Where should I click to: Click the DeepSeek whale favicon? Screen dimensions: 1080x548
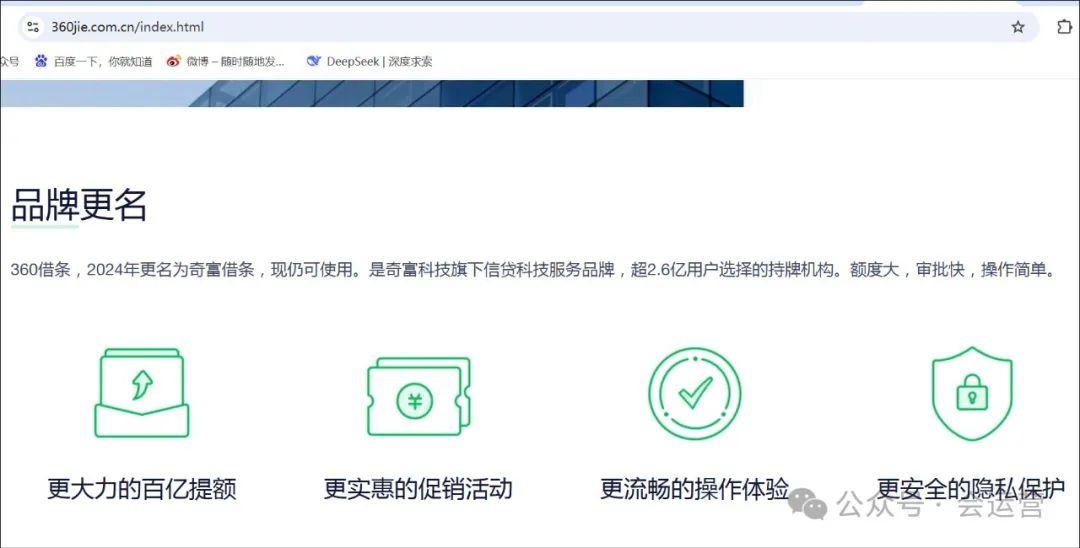(x=314, y=61)
